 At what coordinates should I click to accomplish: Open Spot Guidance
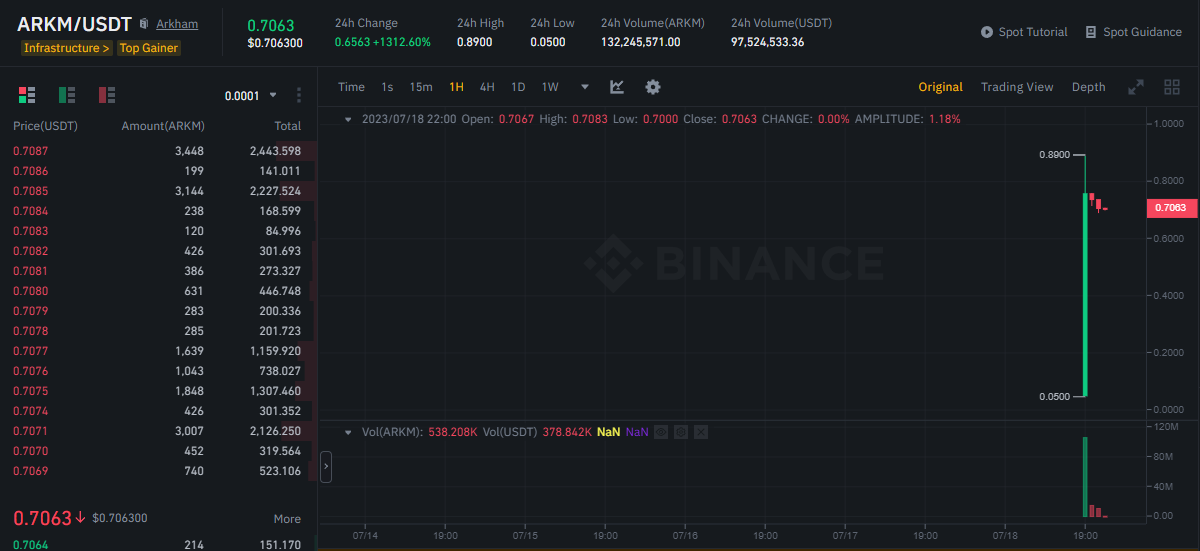point(1133,32)
